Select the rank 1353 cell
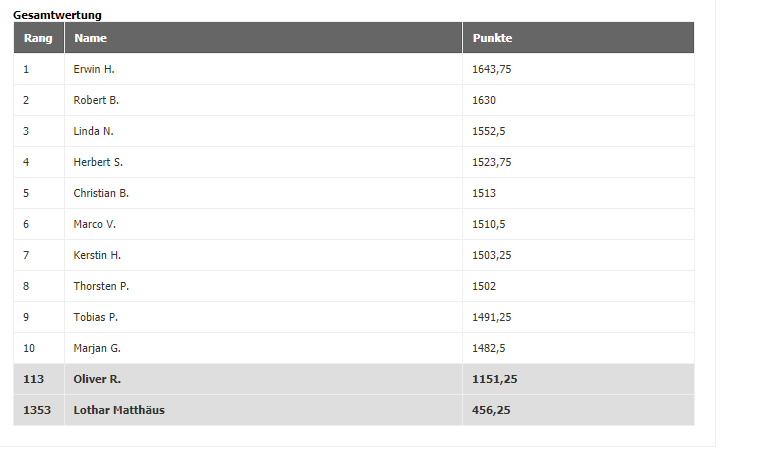This screenshot has height=462, width=769. 39,410
